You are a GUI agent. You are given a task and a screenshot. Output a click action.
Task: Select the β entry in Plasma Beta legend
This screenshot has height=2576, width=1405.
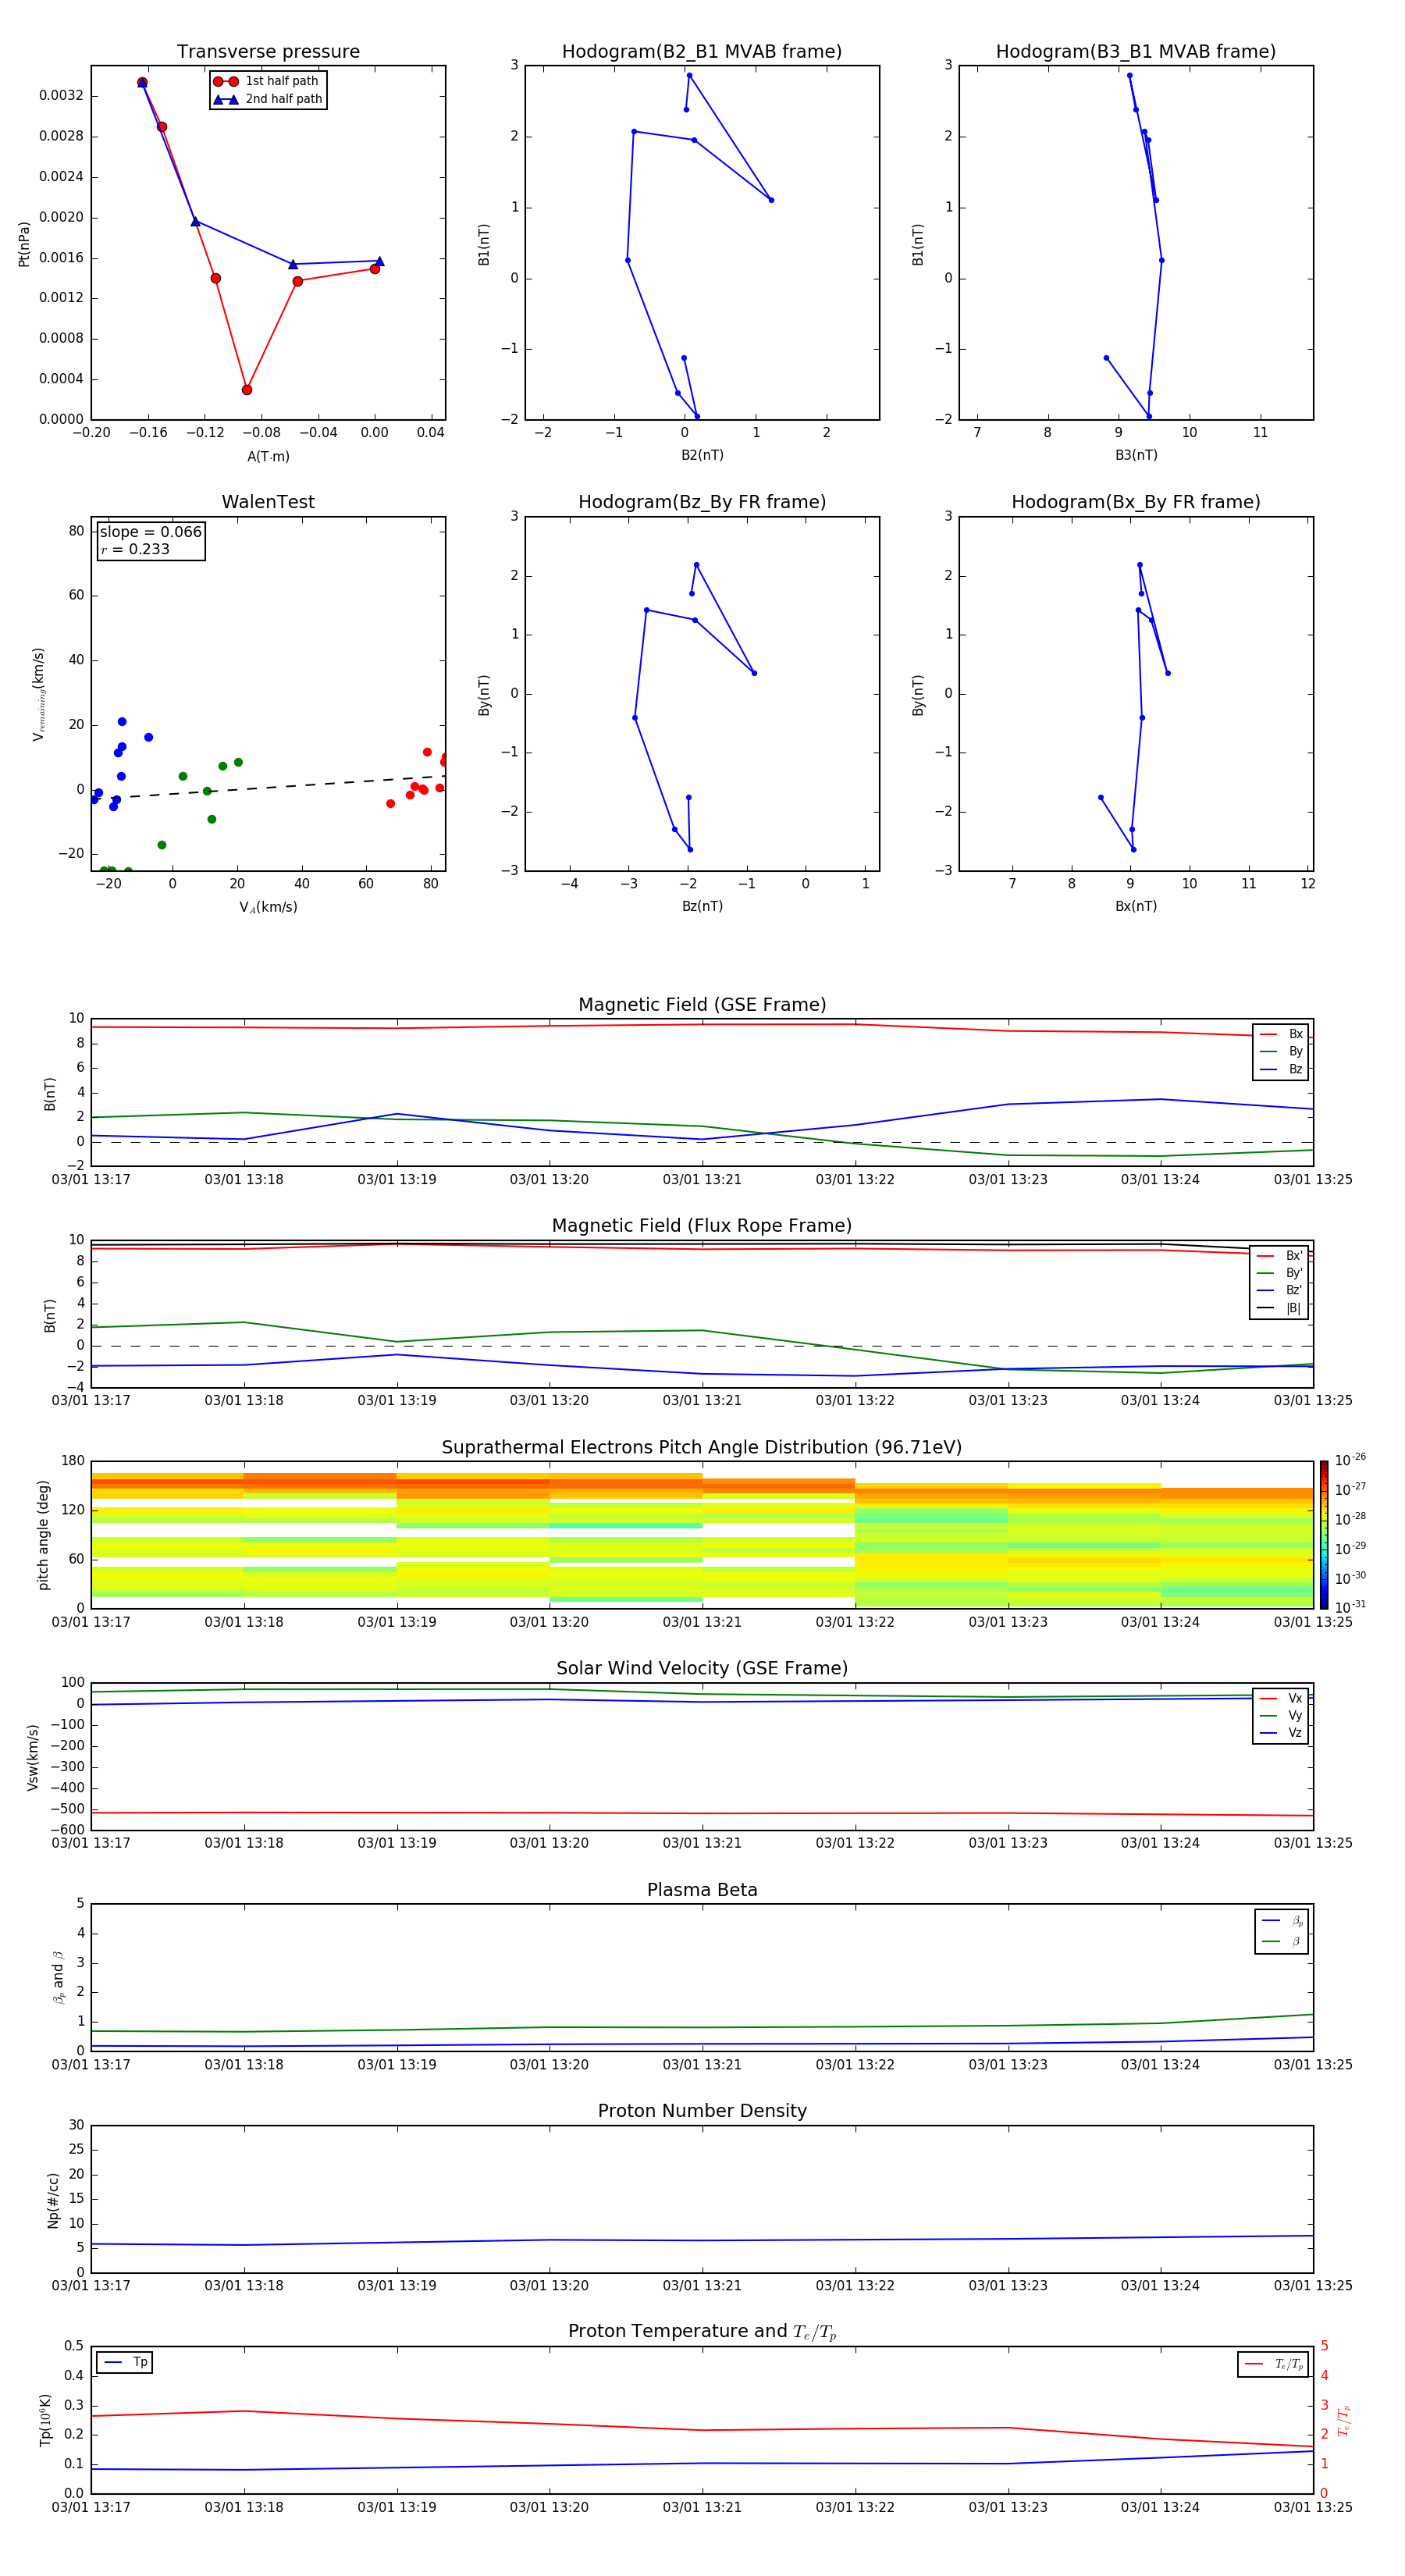coord(1282,1941)
